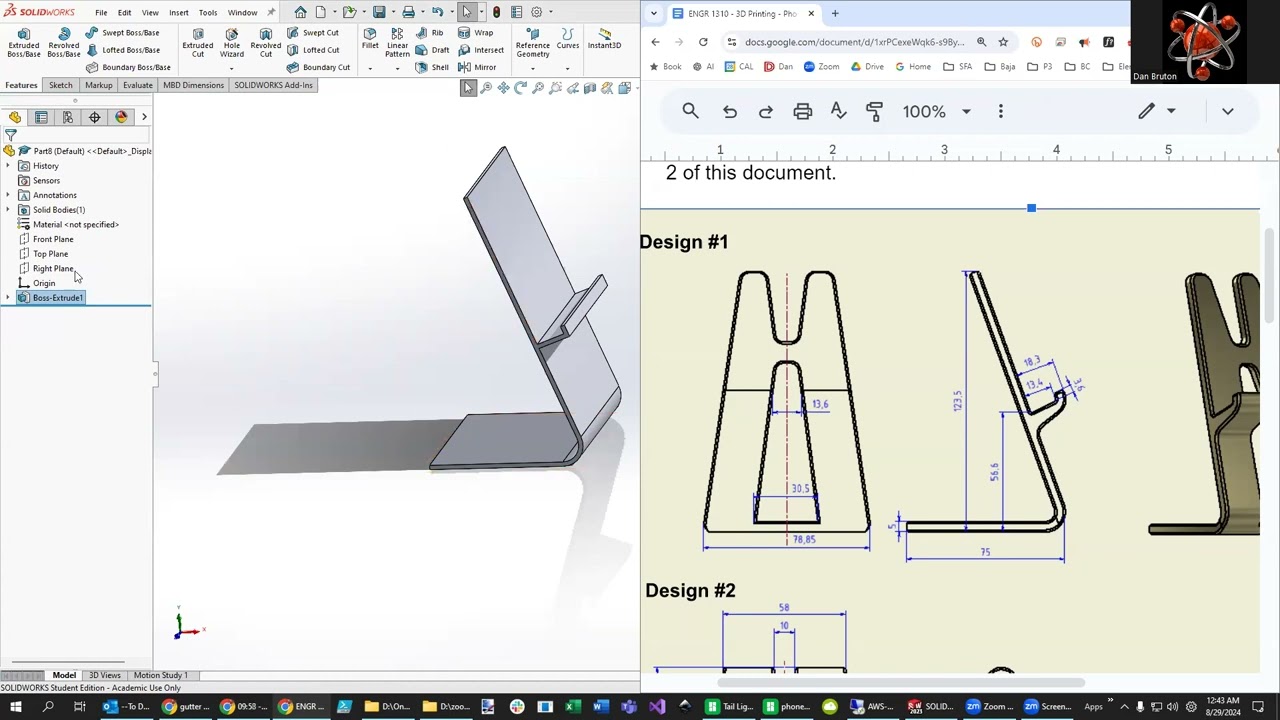Choose the Lofted Boss/Base feature
Viewport: 1280px width, 720px height.
tap(122, 50)
